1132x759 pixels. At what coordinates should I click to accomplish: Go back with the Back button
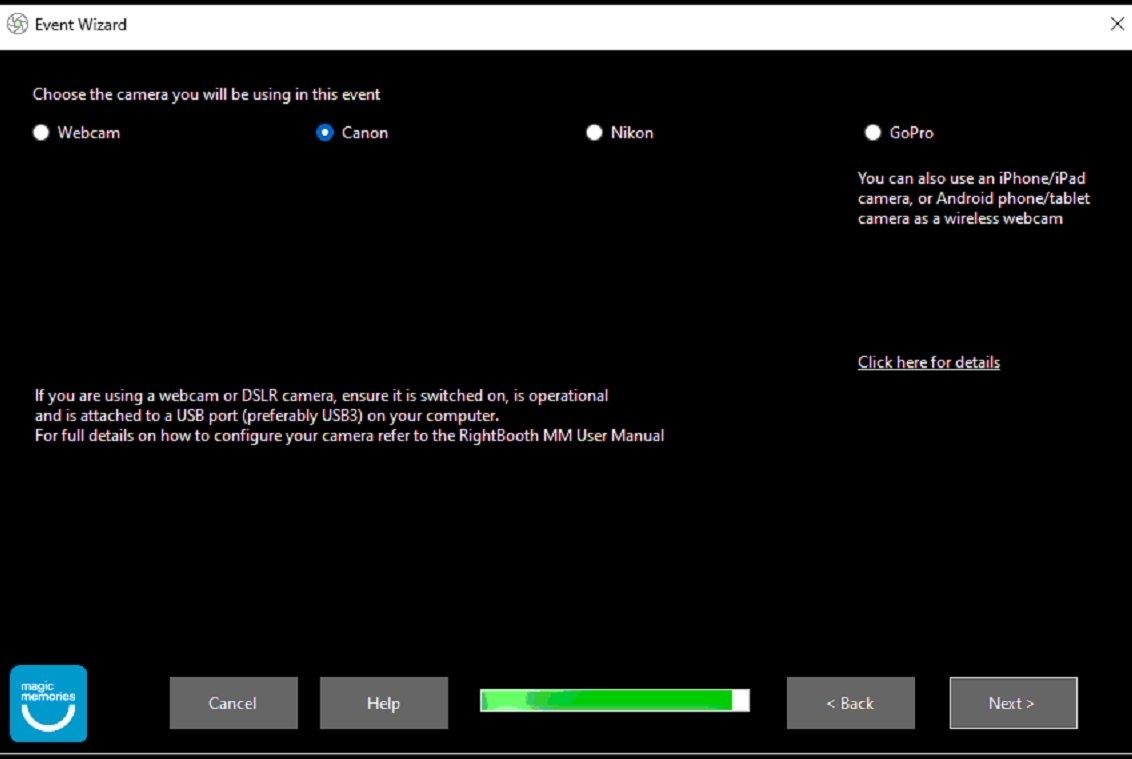(x=850, y=703)
